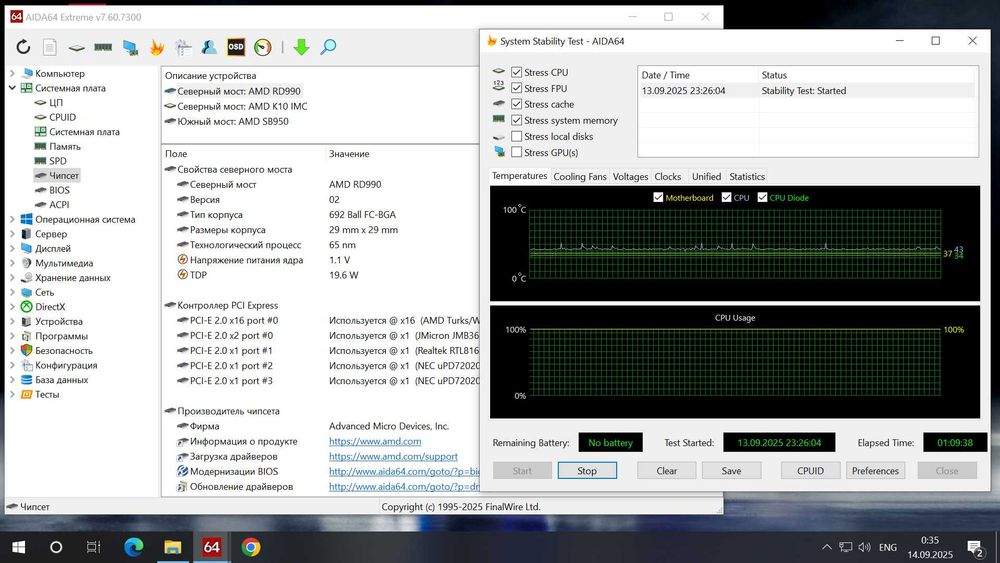Viewport: 1000px width, 563px height.
Task: Select Безопасность tree item
Action: click(x=64, y=351)
